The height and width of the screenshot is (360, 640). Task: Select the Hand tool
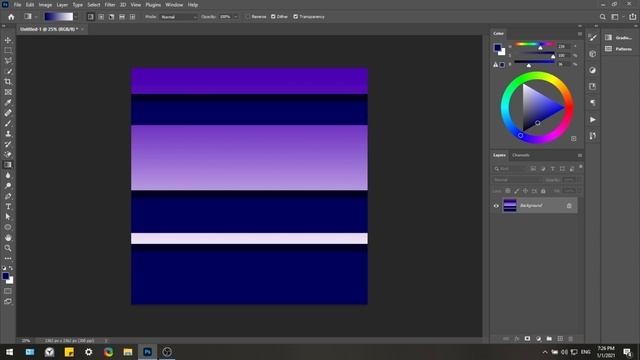pos(8,238)
